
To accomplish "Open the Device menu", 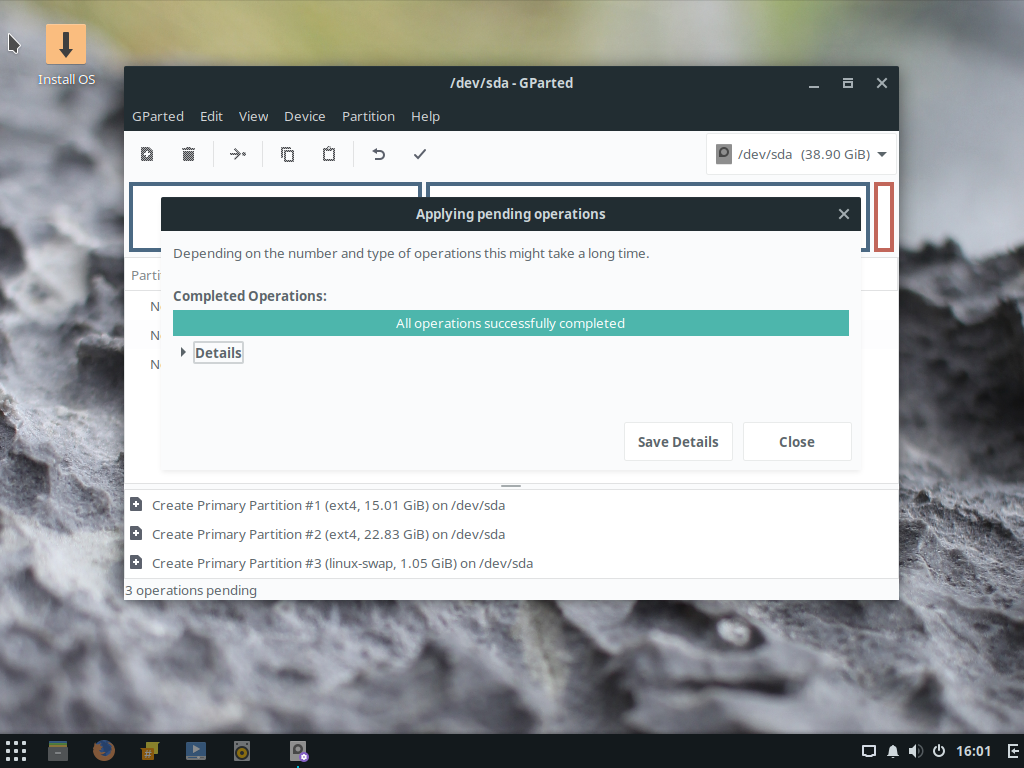I will (304, 116).
